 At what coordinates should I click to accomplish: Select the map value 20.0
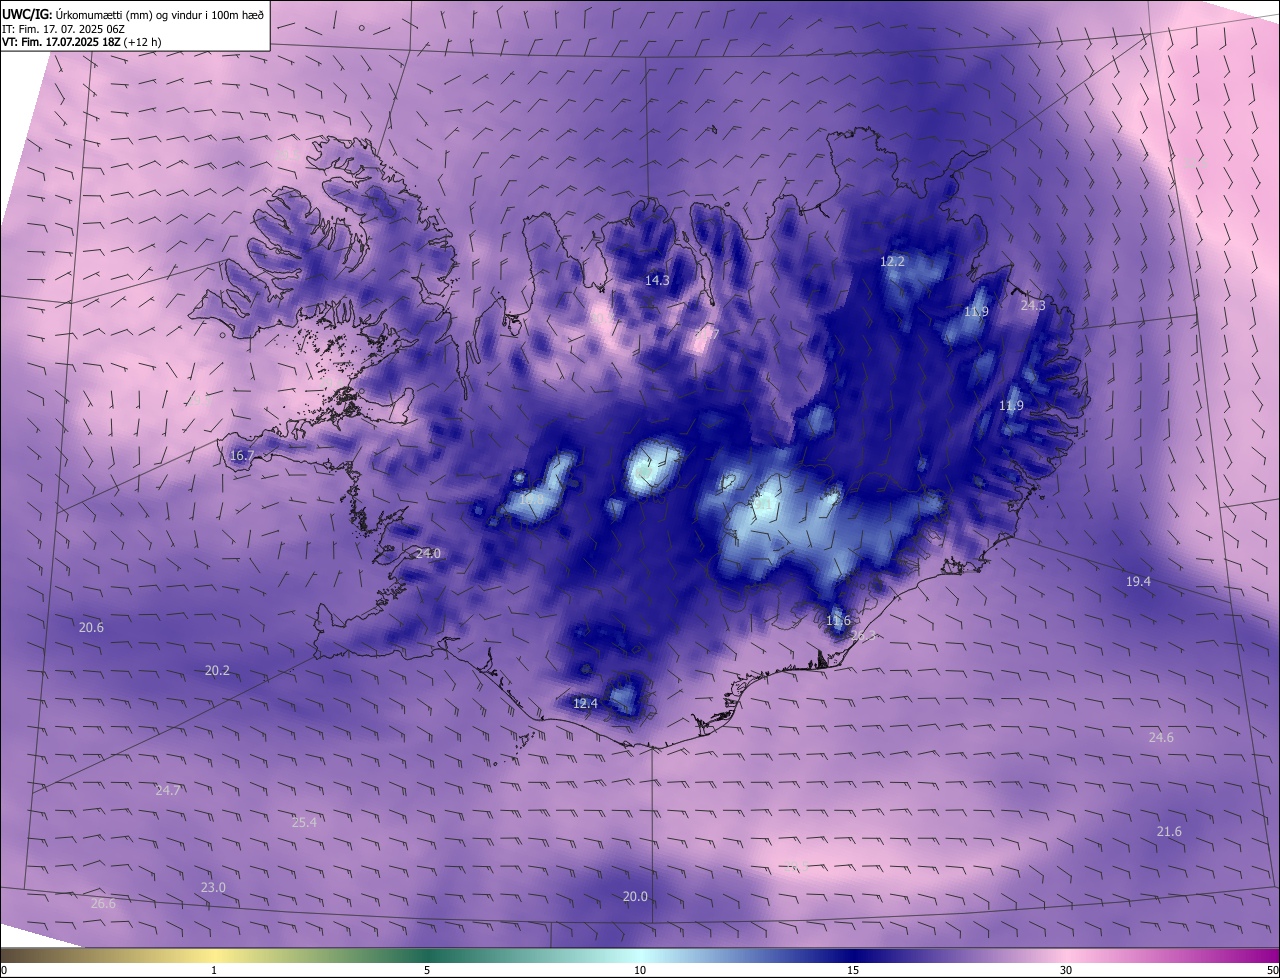click(x=635, y=897)
